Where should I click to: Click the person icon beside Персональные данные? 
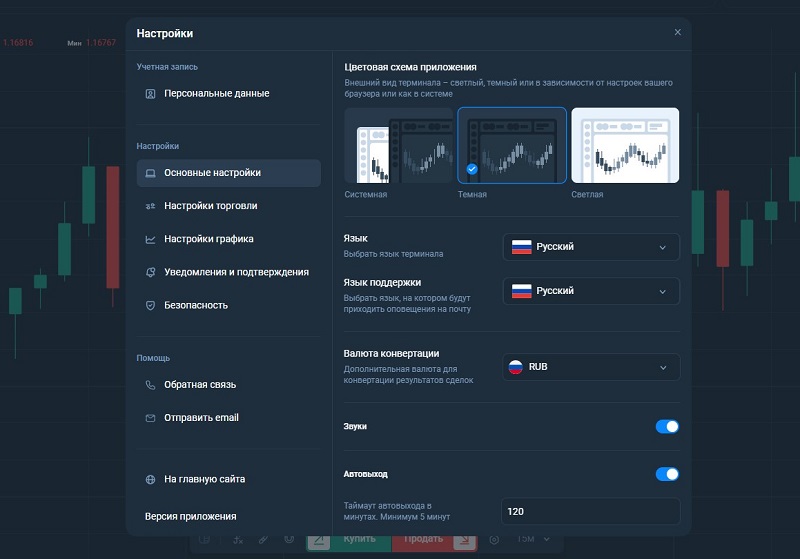(x=150, y=94)
